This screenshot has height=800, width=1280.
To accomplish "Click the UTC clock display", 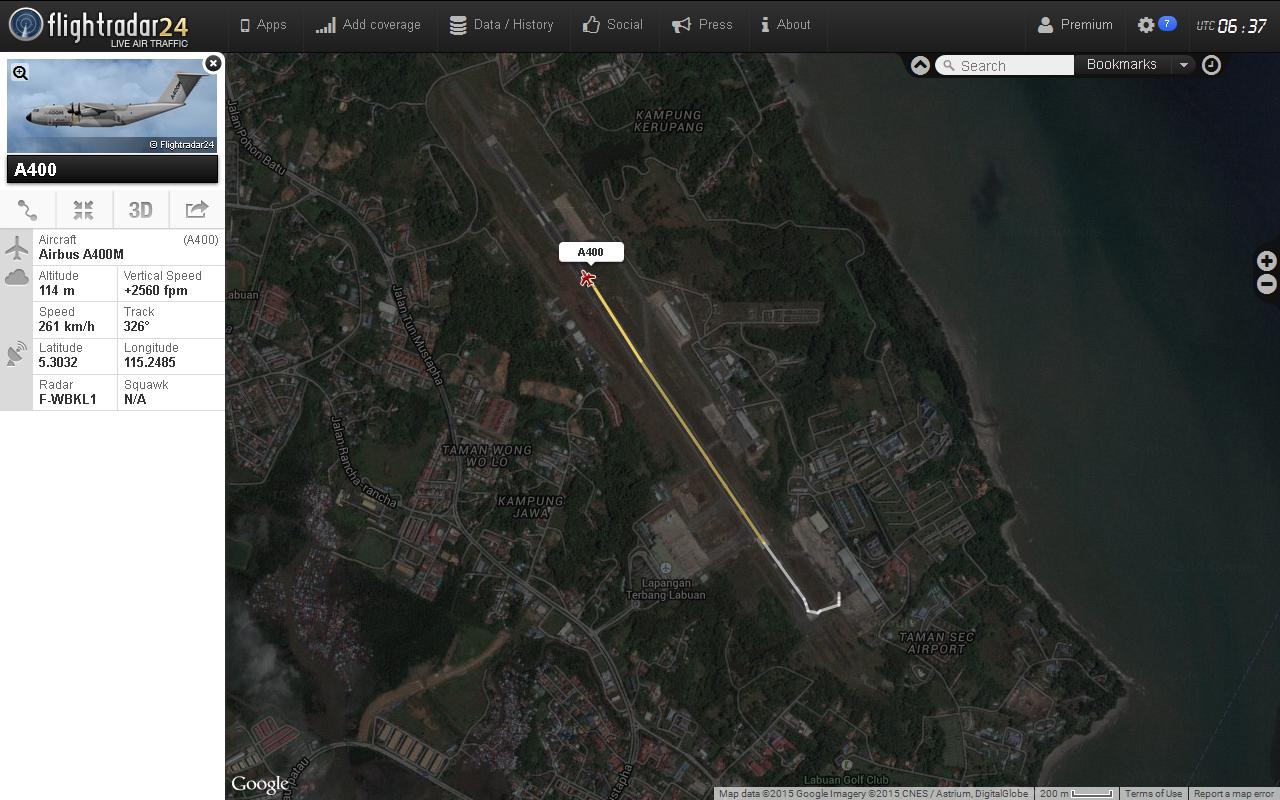I will click(x=1233, y=26).
